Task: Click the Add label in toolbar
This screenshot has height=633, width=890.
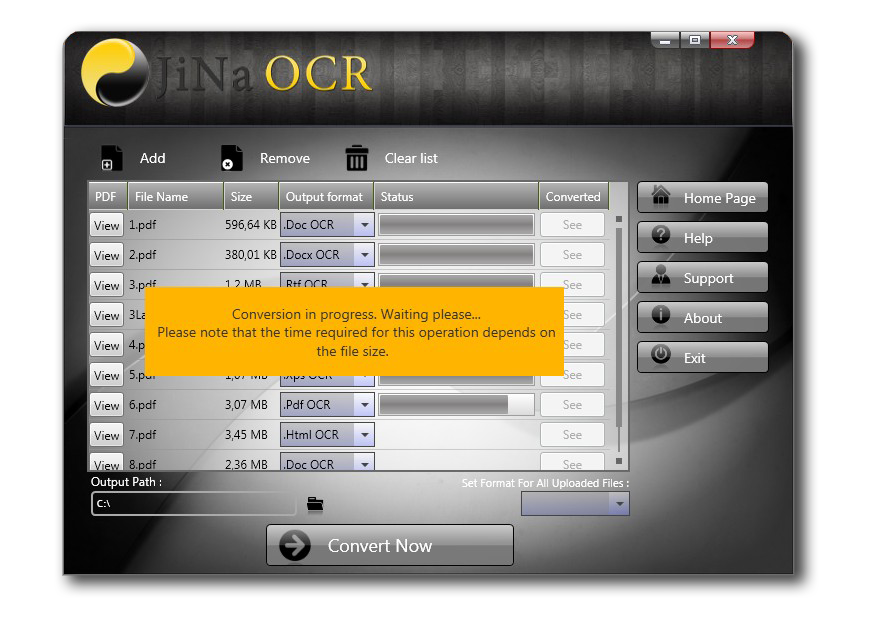Action: [x=153, y=158]
